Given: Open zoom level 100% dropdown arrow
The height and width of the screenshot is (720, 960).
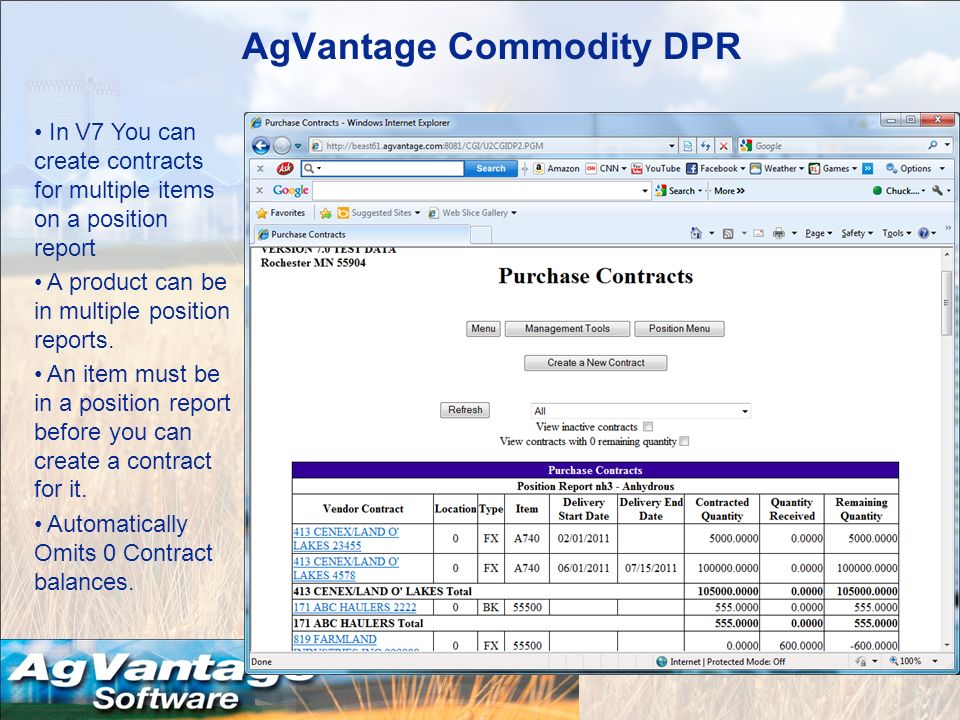Looking at the screenshot, I should (x=935, y=661).
